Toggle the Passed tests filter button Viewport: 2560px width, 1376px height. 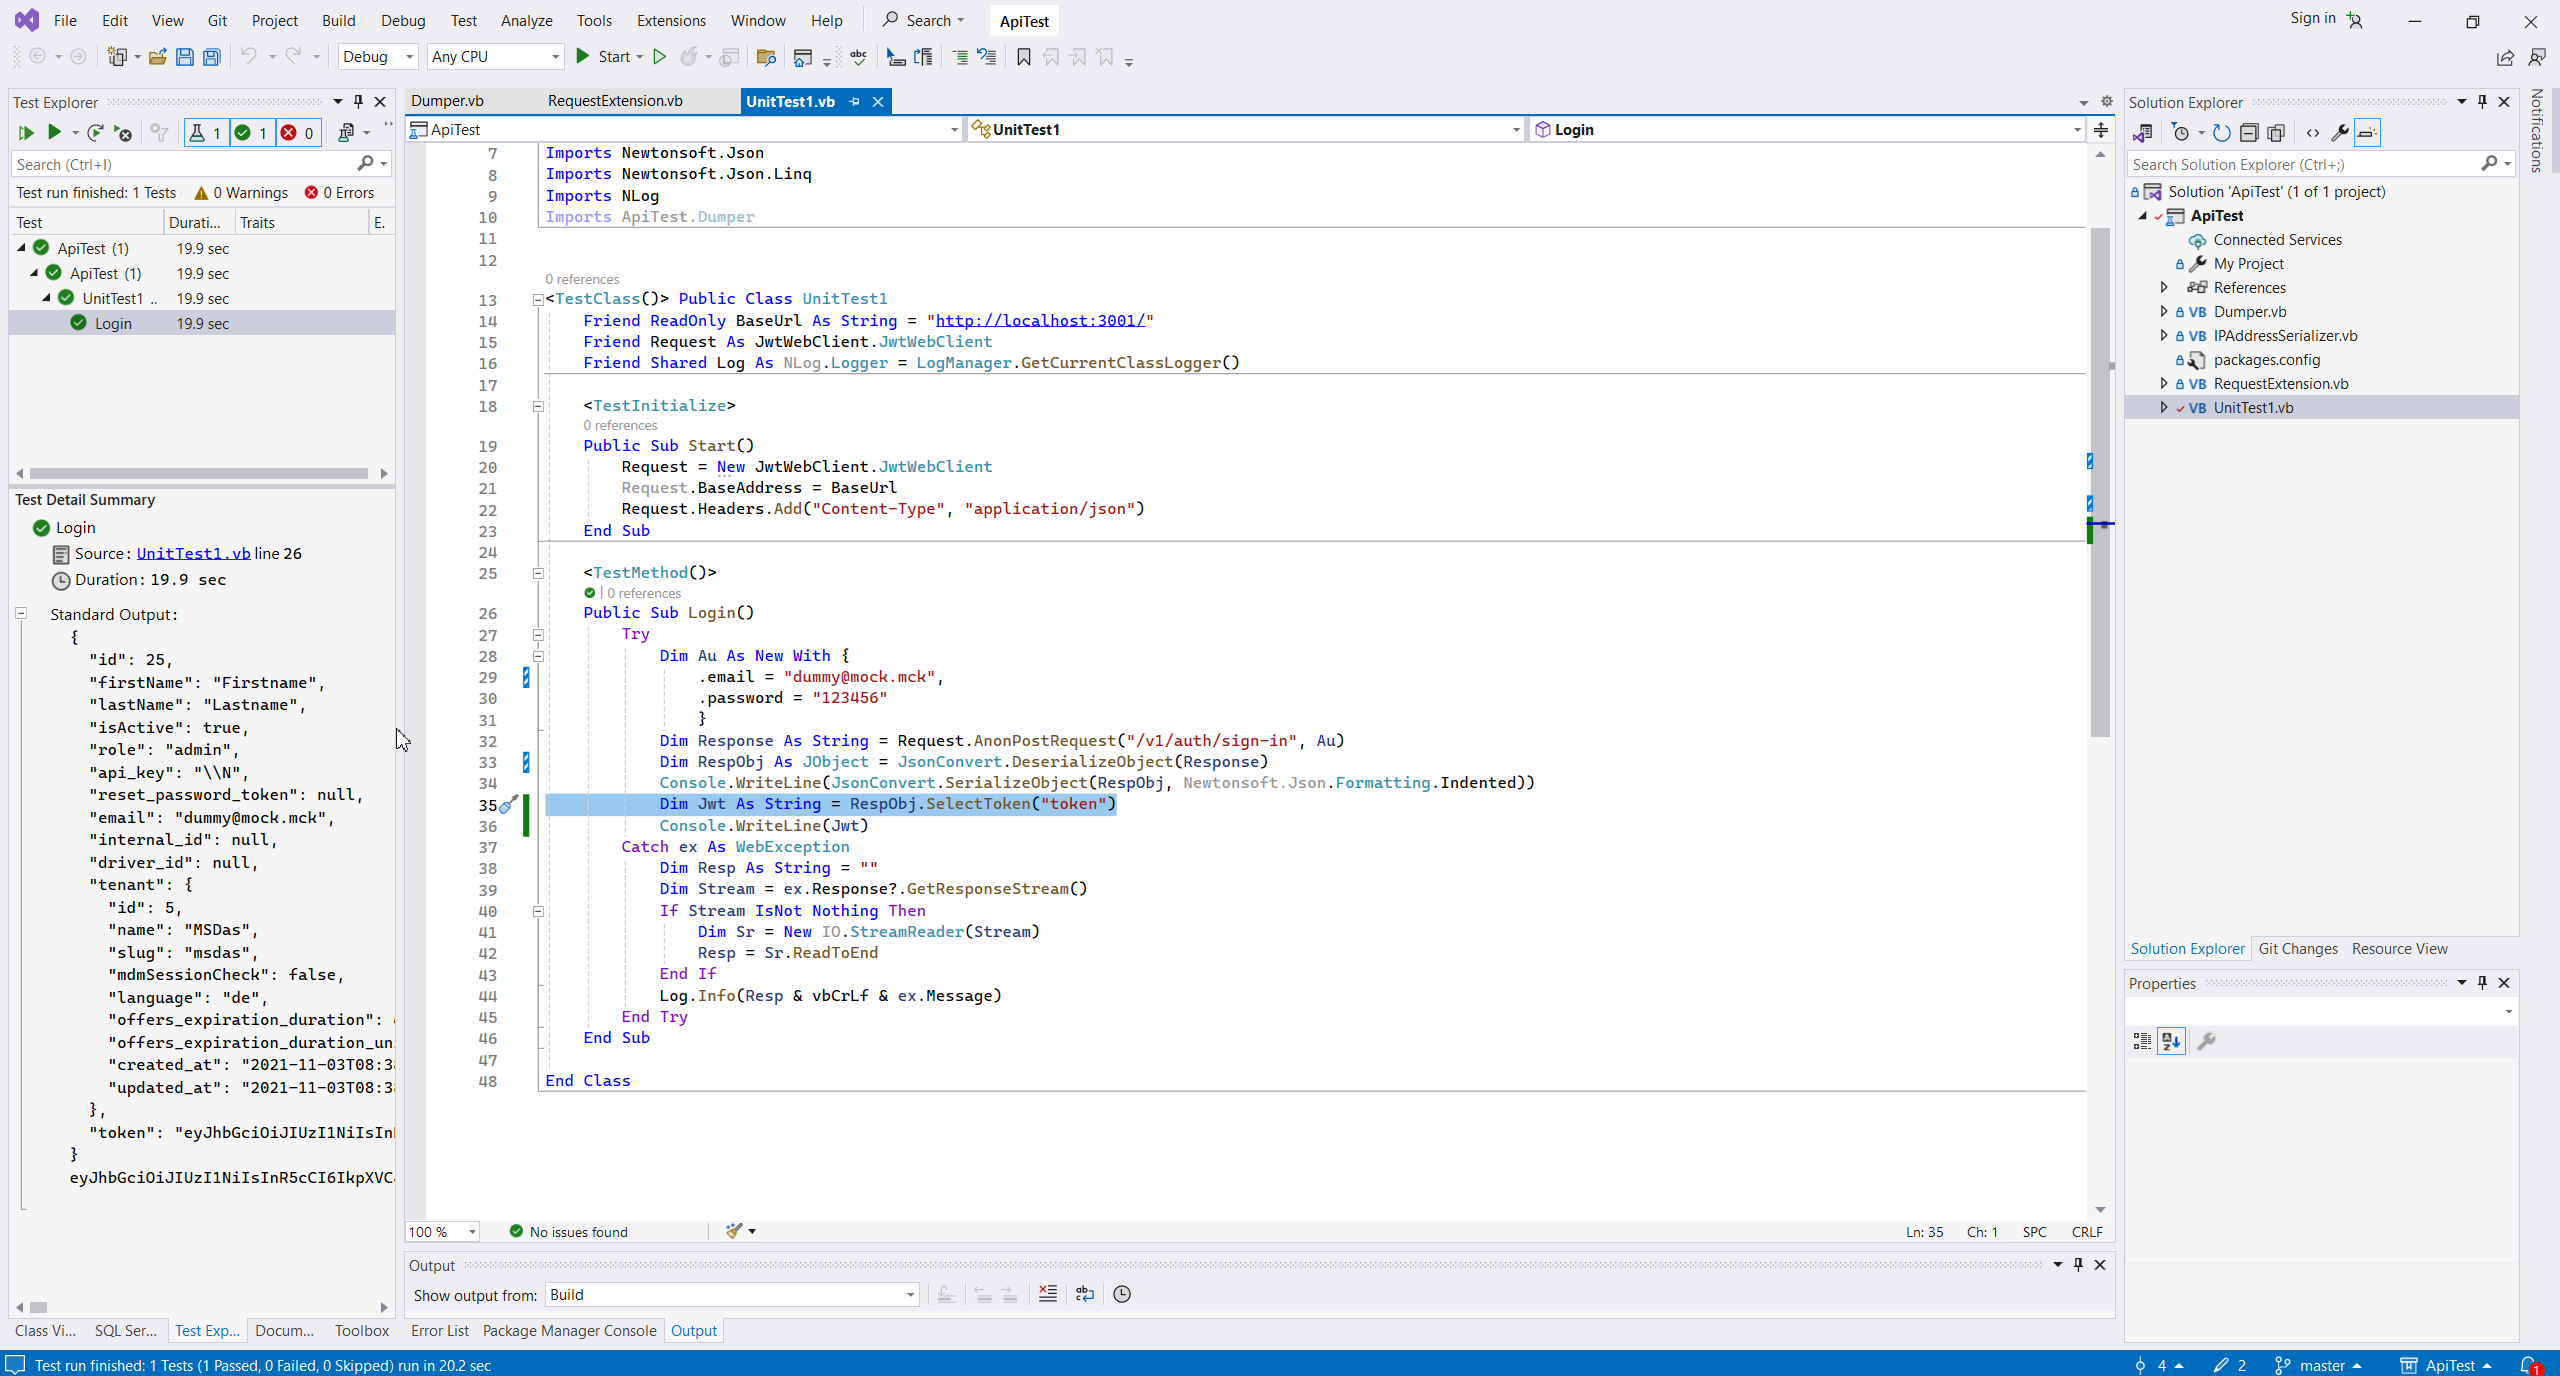tap(252, 132)
